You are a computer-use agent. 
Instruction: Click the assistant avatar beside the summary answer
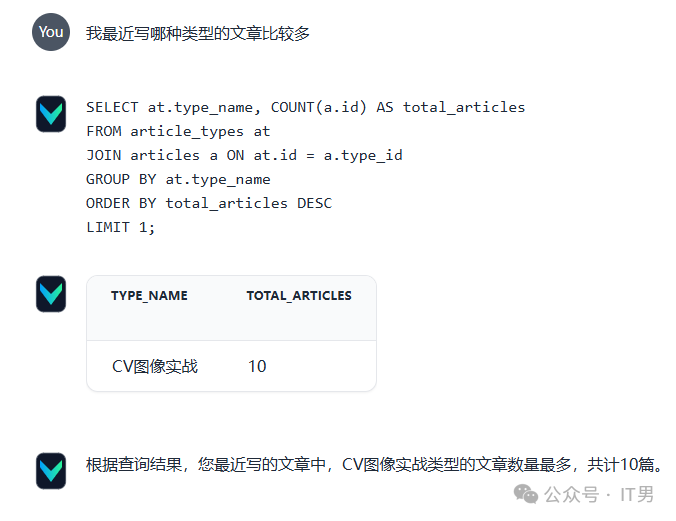[51, 470]
